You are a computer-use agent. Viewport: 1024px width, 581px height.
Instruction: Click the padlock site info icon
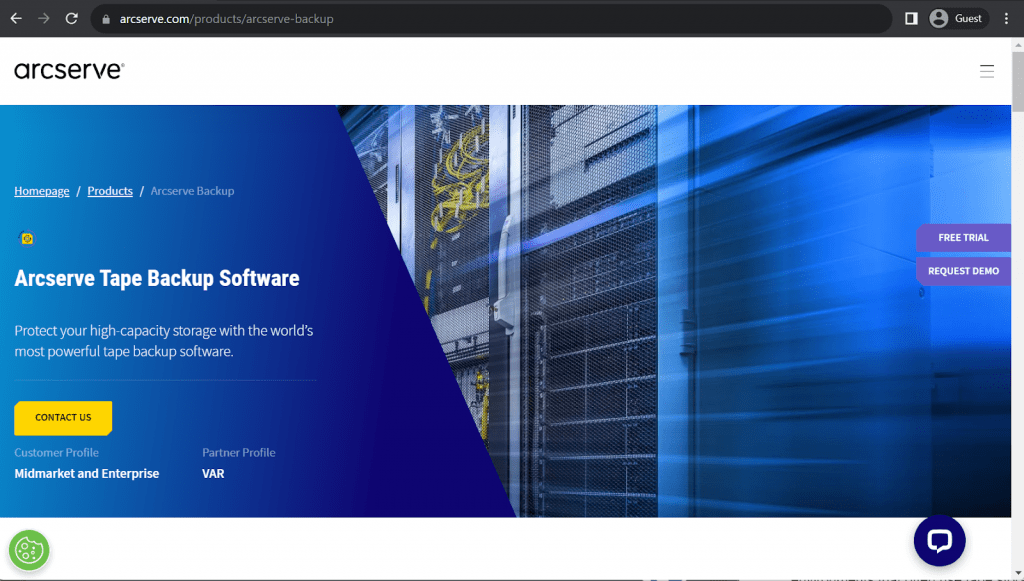[106, 19]
